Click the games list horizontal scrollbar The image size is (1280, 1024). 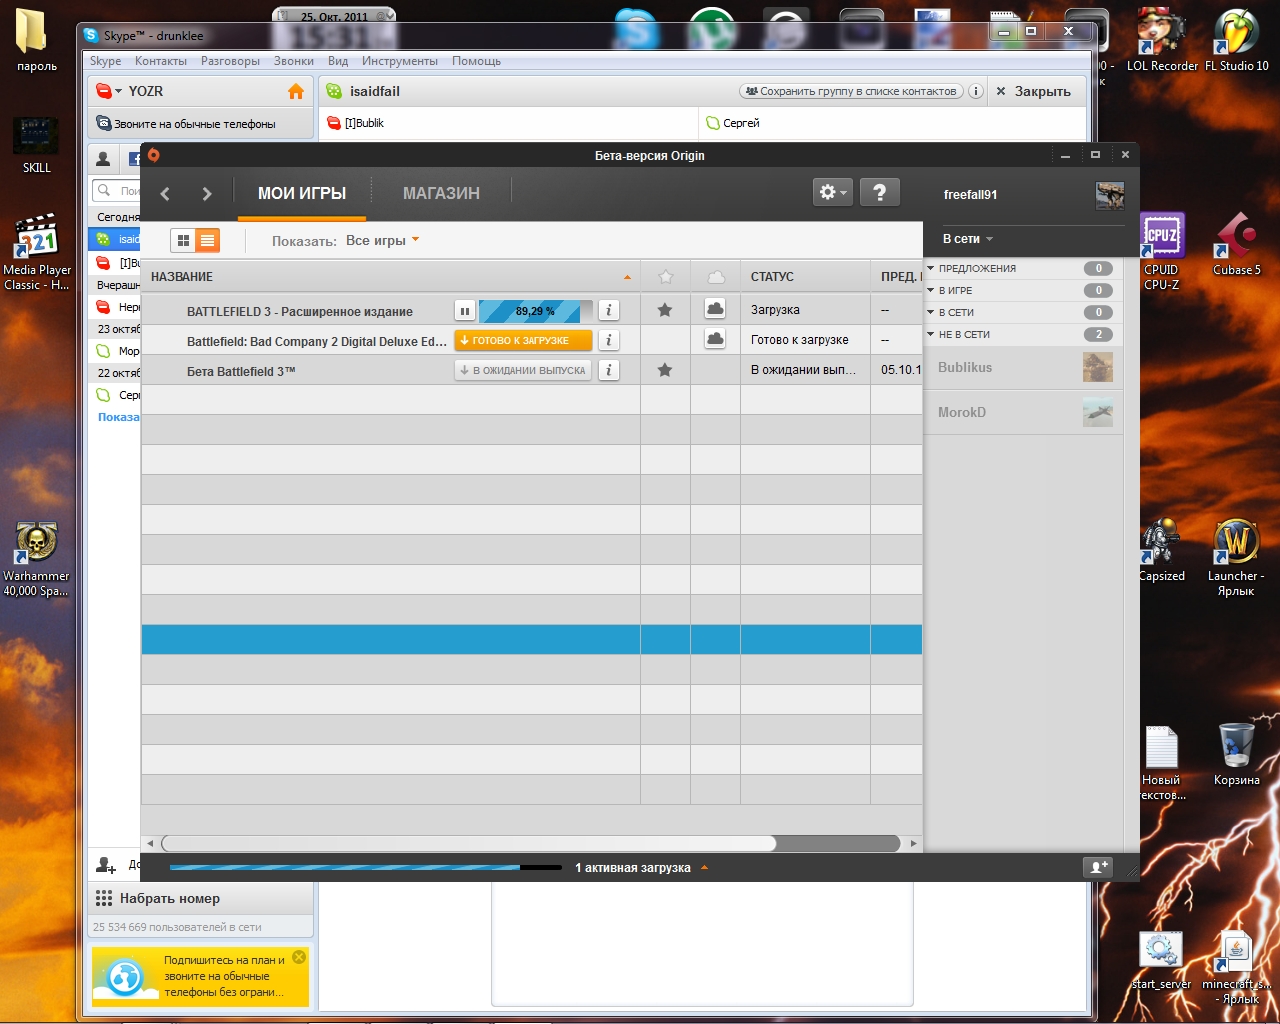[468, 843]
